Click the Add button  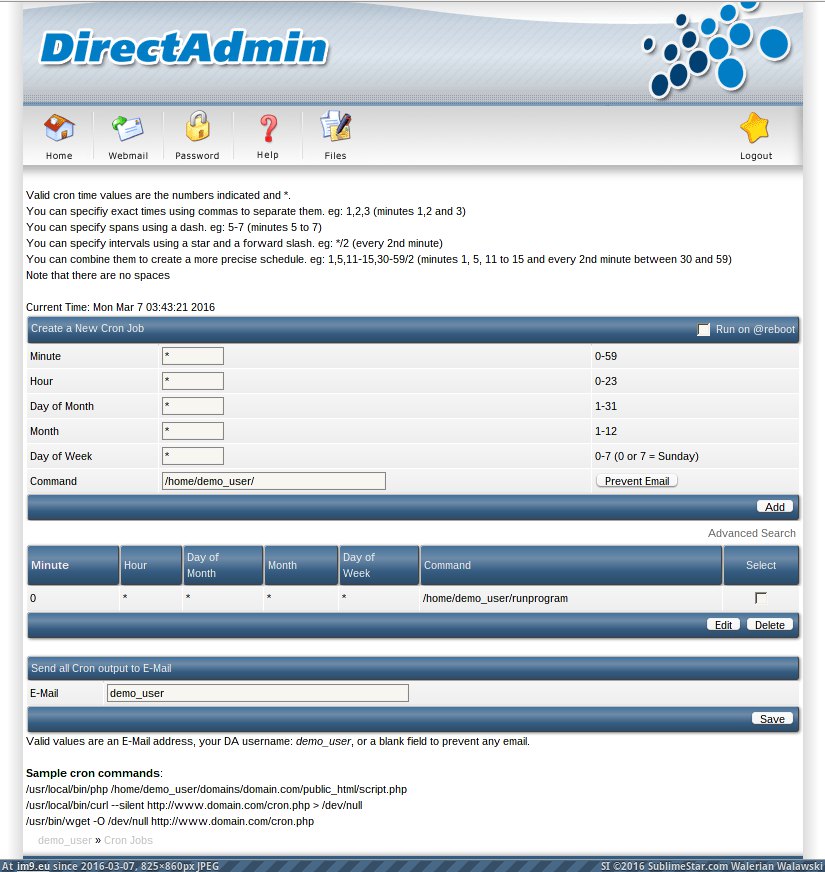(775, 507)
